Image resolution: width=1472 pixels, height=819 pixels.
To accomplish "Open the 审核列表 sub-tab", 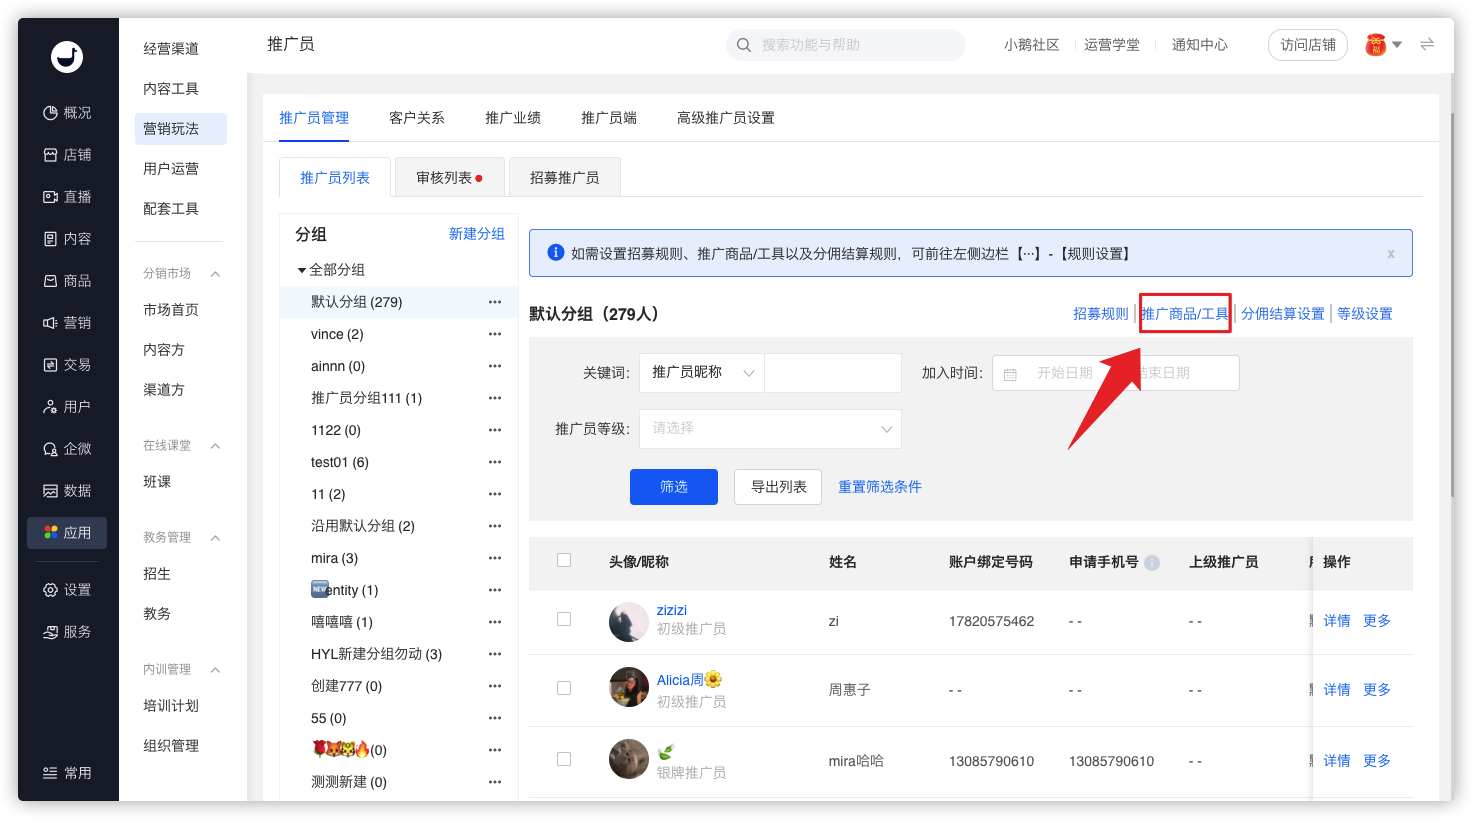I will 449,177.
